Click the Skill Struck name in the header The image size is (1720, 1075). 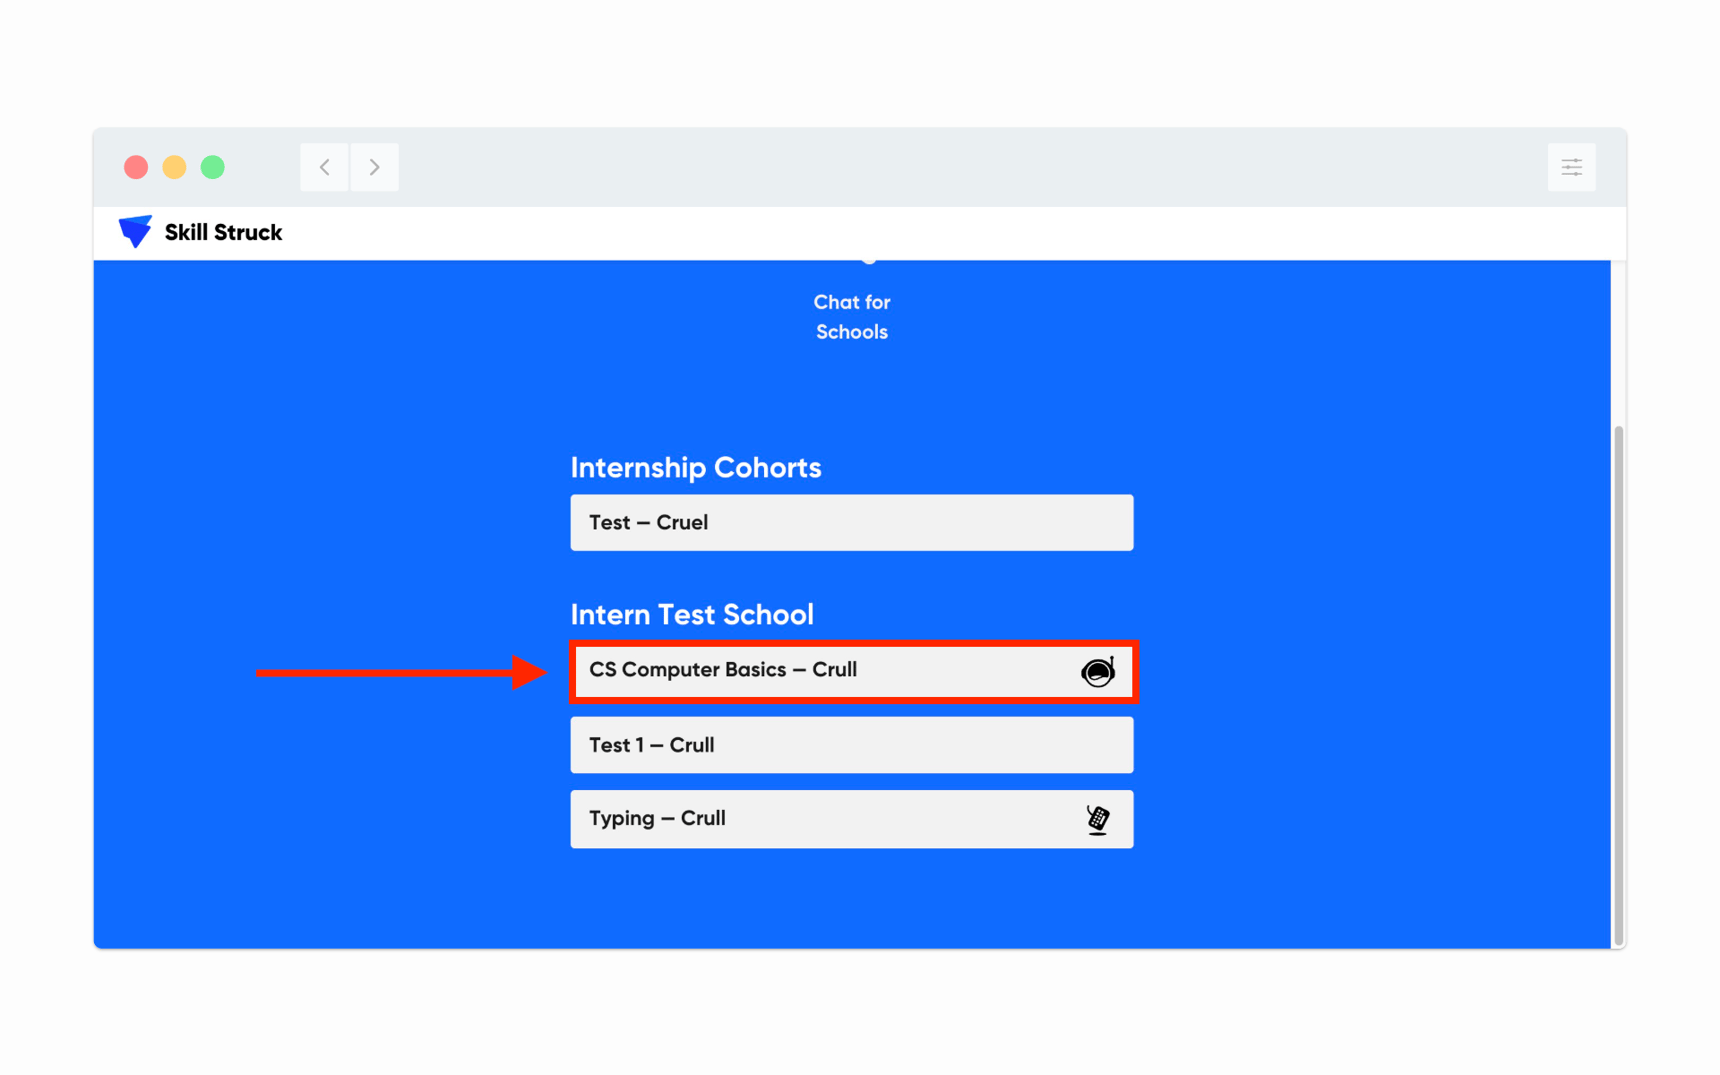(222, 231)
